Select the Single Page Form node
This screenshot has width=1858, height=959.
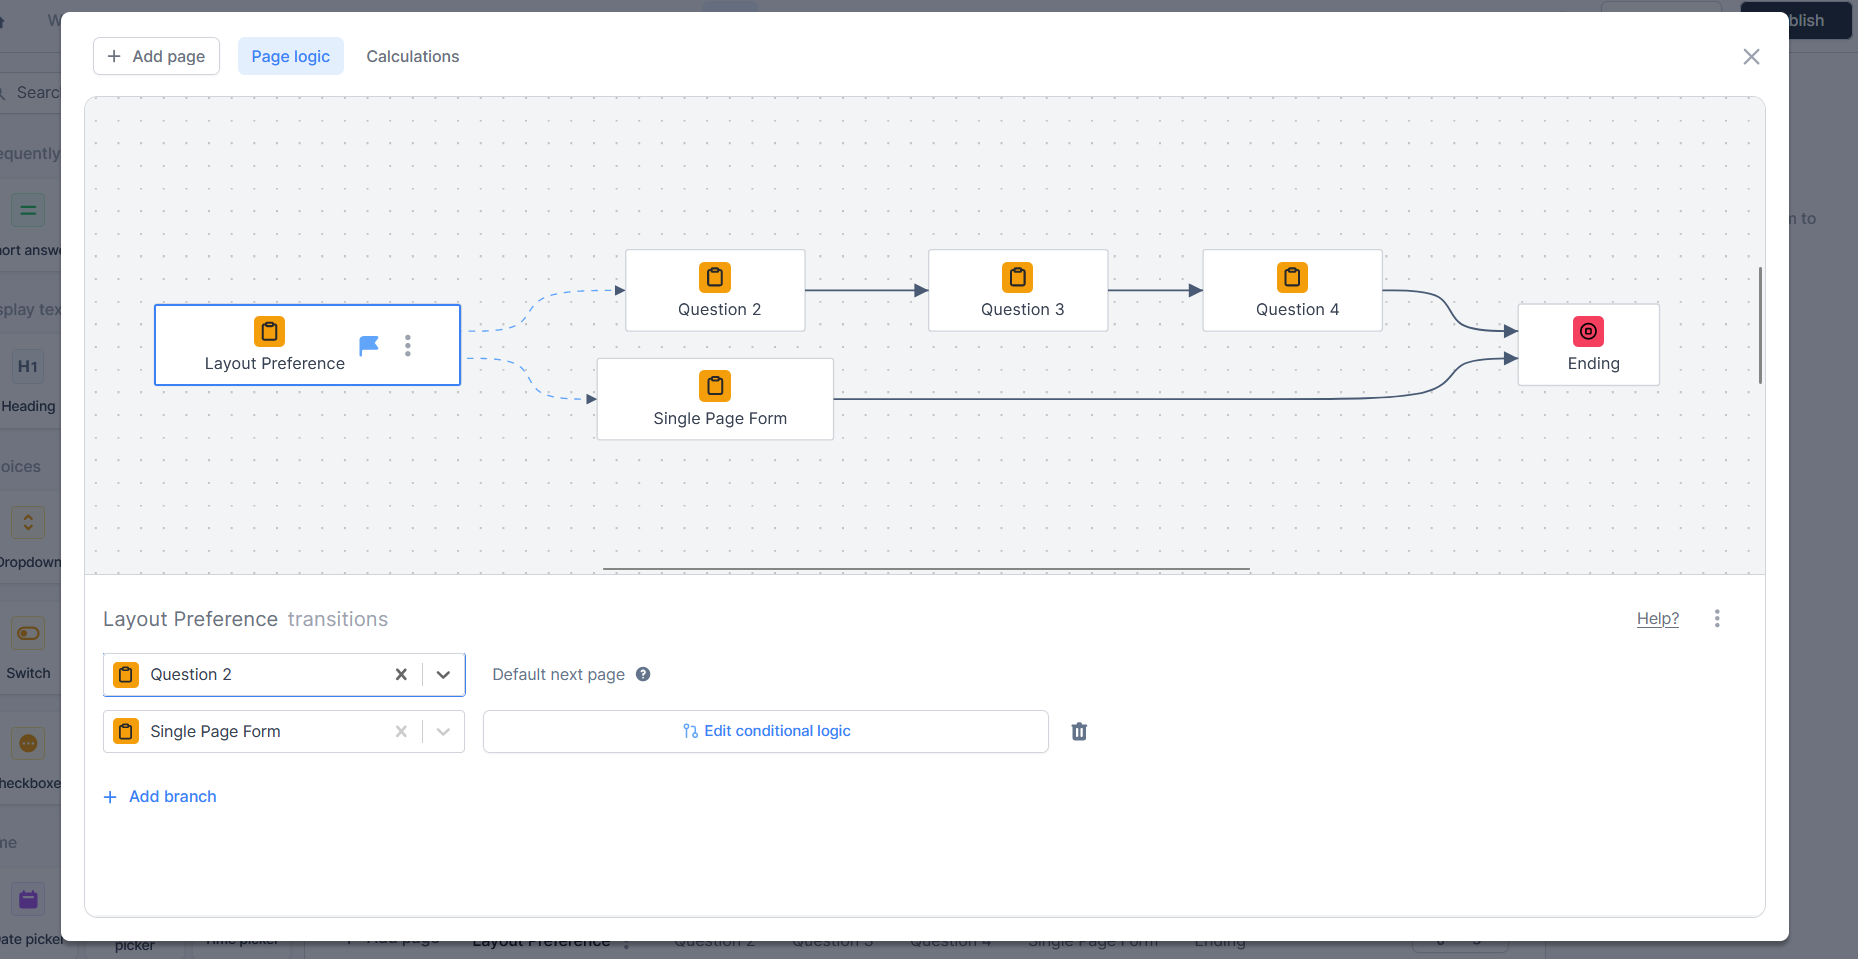click(x=715, y=399)
